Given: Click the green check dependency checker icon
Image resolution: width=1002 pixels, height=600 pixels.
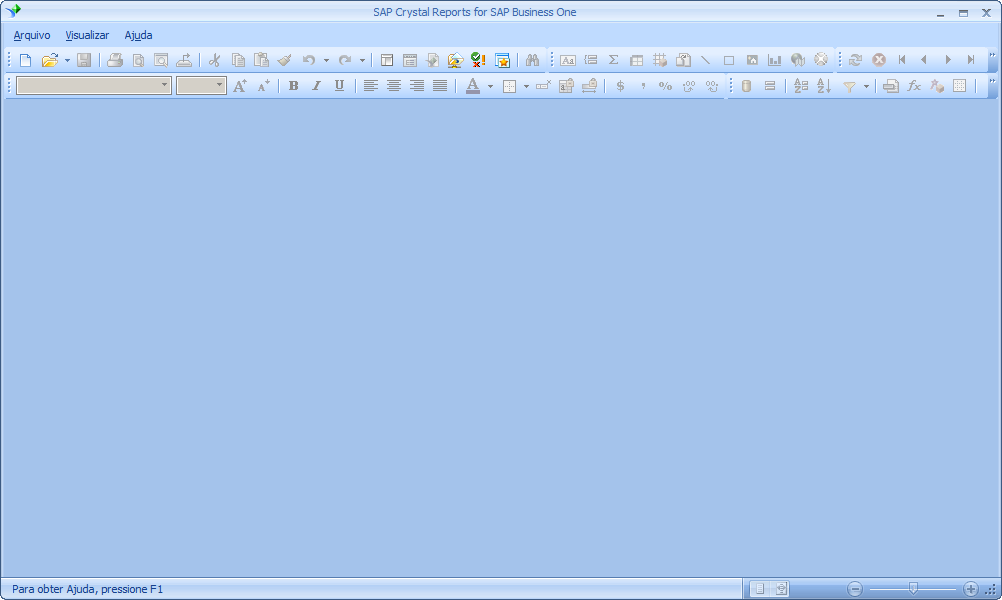Looking at the screenshot, I should click(x=478, y=60).
